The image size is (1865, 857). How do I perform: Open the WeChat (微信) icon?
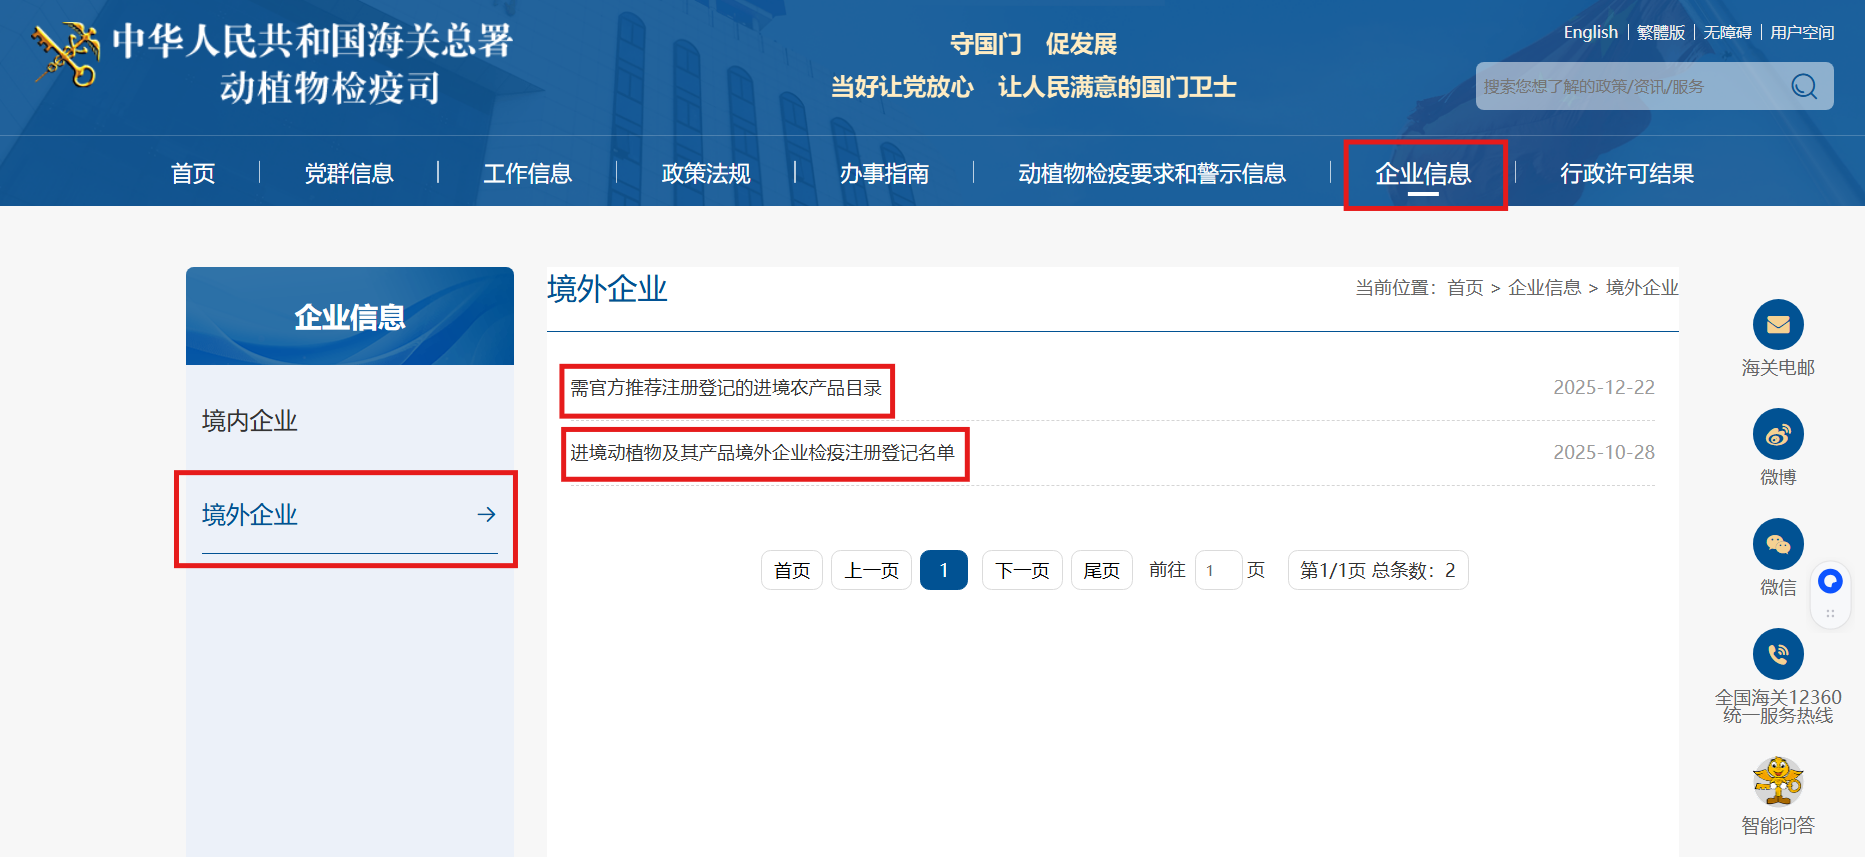click(x=1777, y=545)
